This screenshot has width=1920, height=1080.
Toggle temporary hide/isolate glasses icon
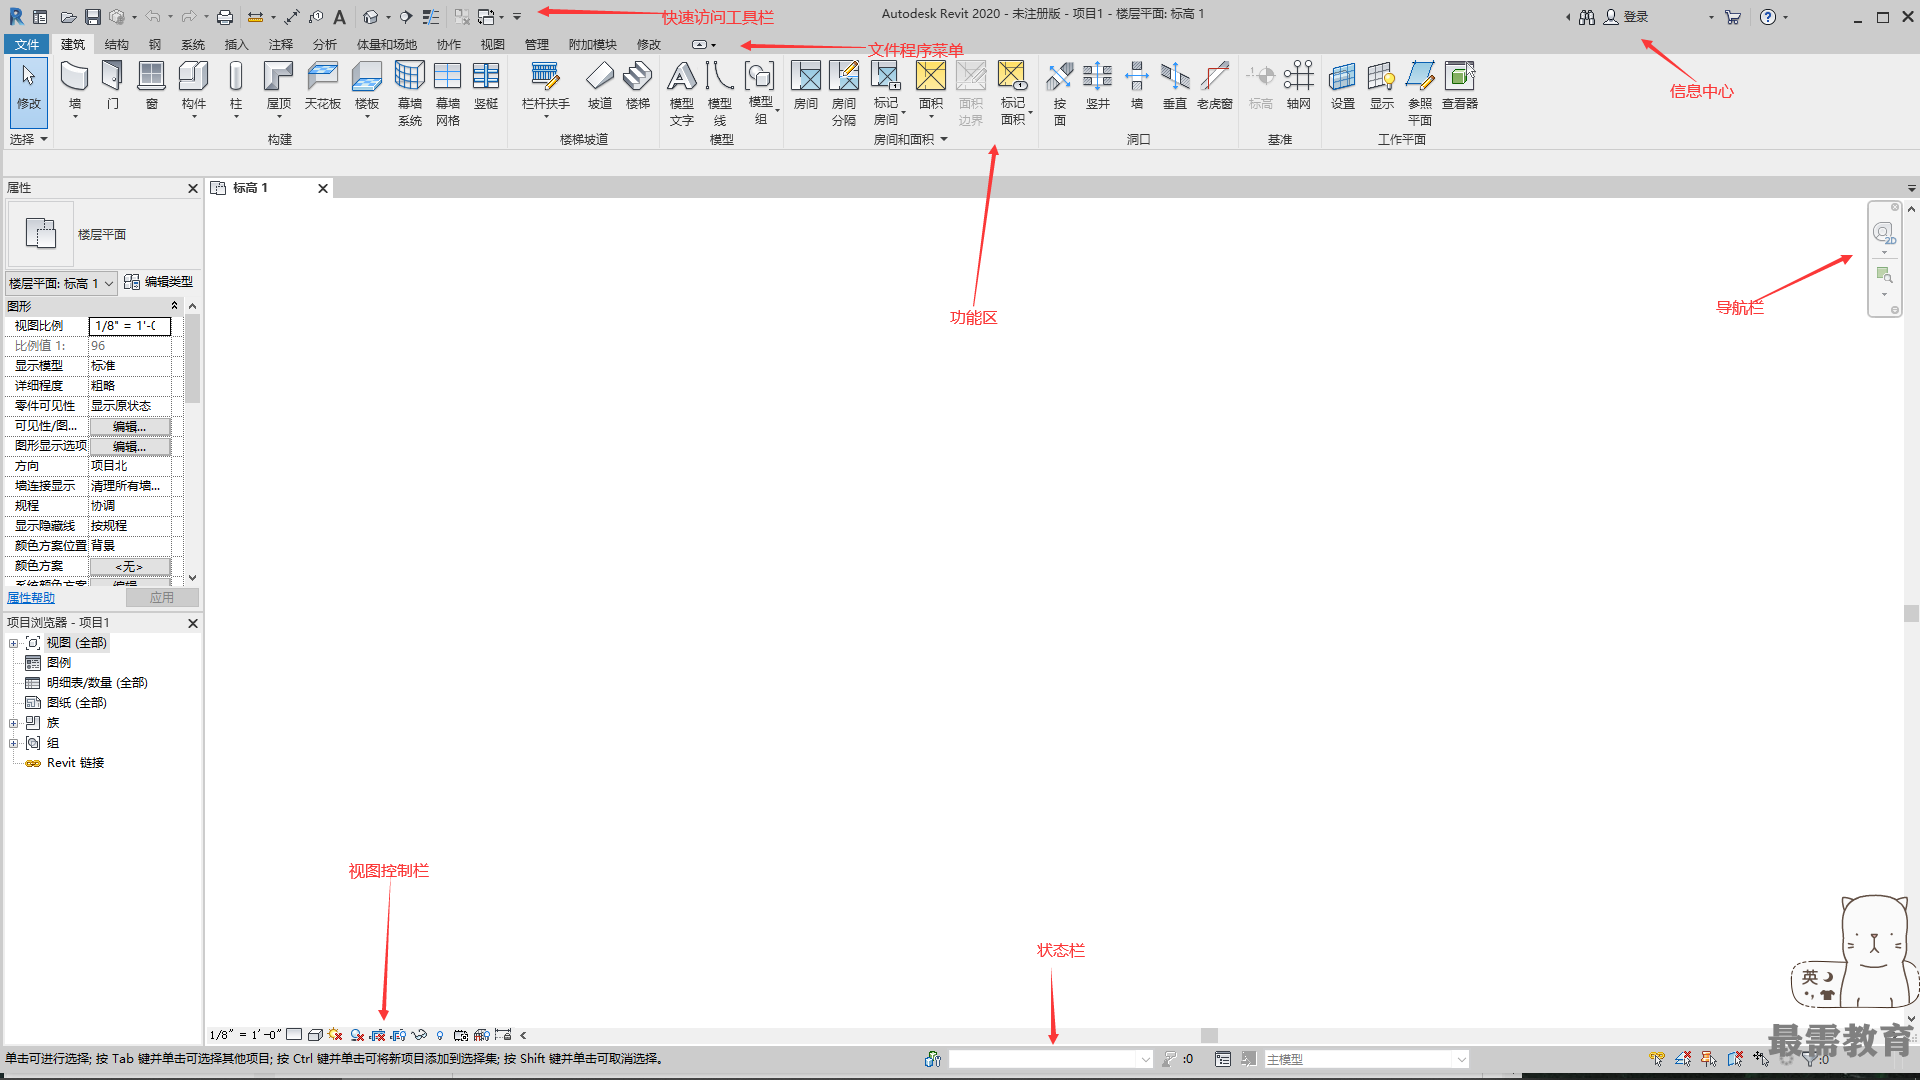click(419, 1035)
